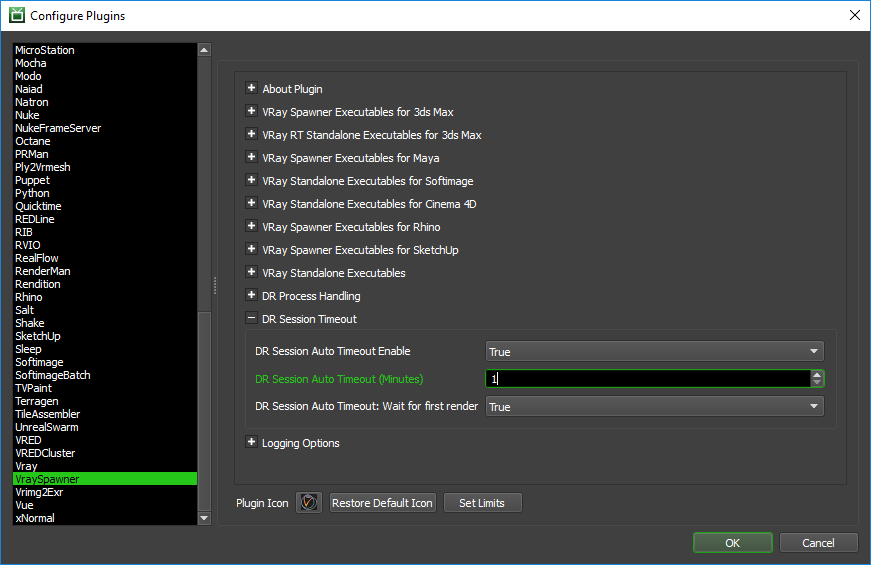Confirm with the OK button

(x=732, y=543)
